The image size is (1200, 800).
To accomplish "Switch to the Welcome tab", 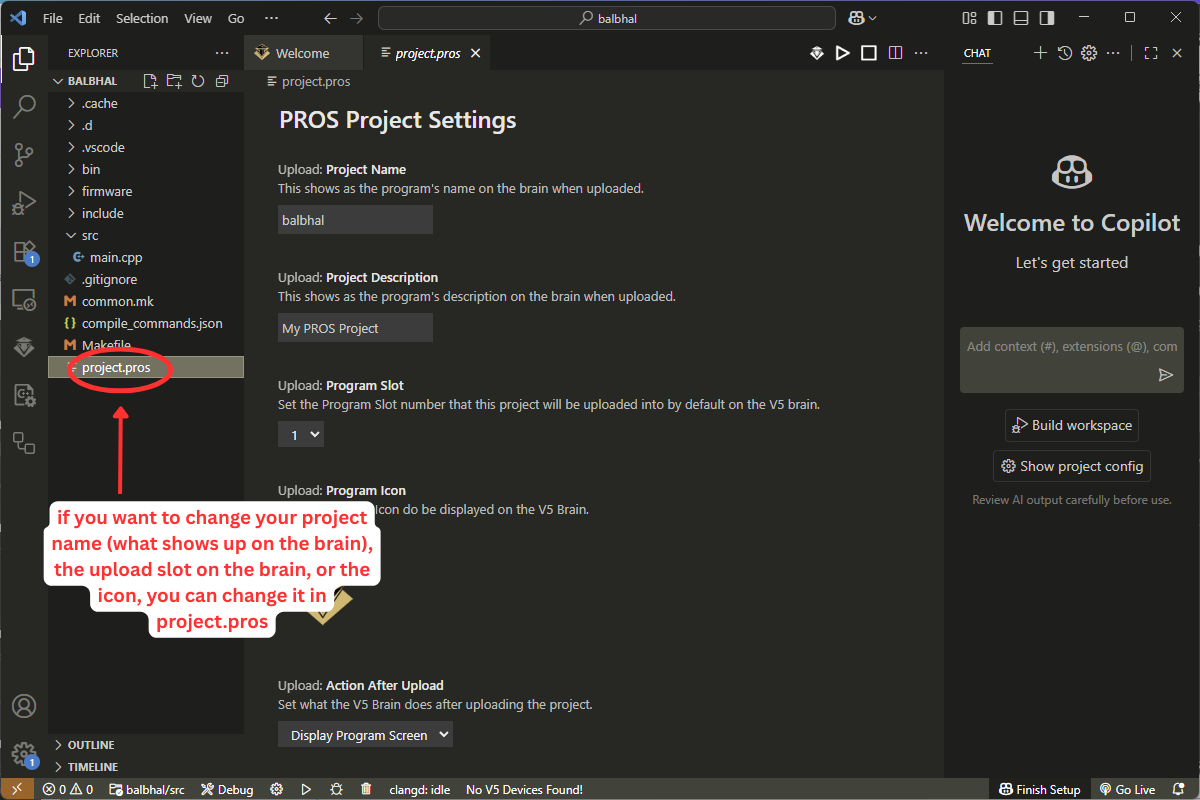I will coord(302,53).
